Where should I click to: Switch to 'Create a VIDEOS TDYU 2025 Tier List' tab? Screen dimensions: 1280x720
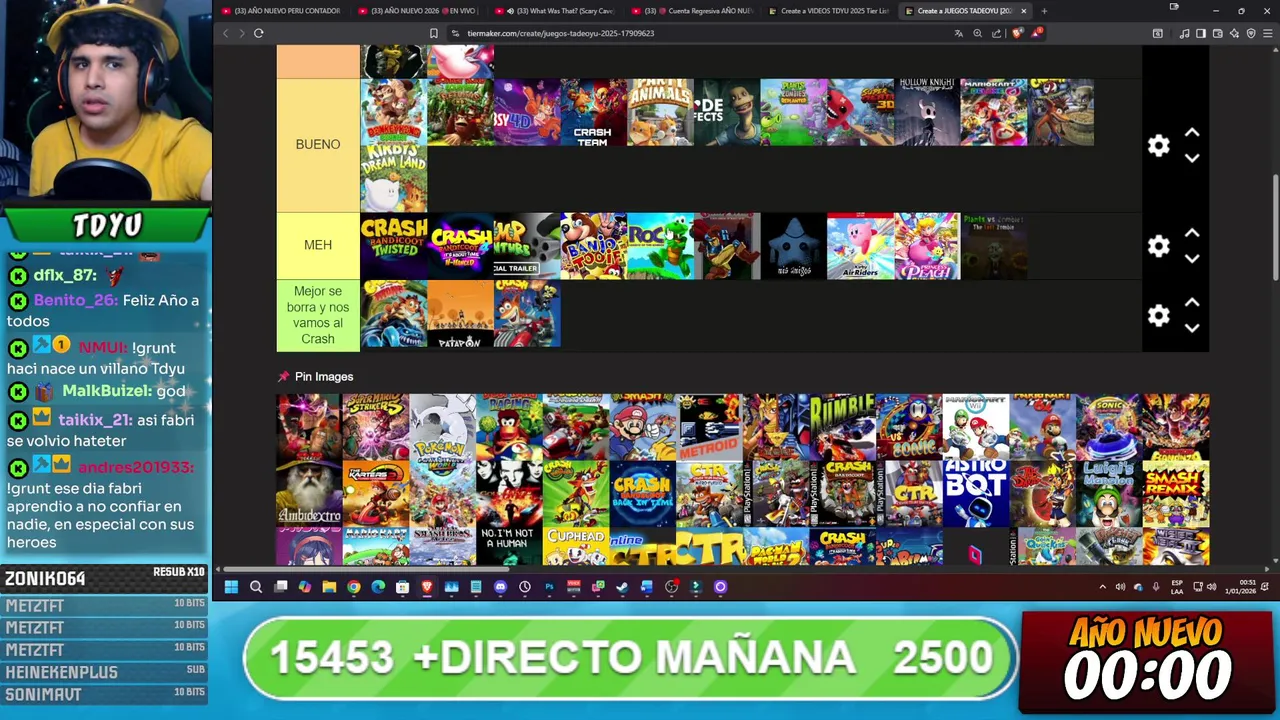828,11
